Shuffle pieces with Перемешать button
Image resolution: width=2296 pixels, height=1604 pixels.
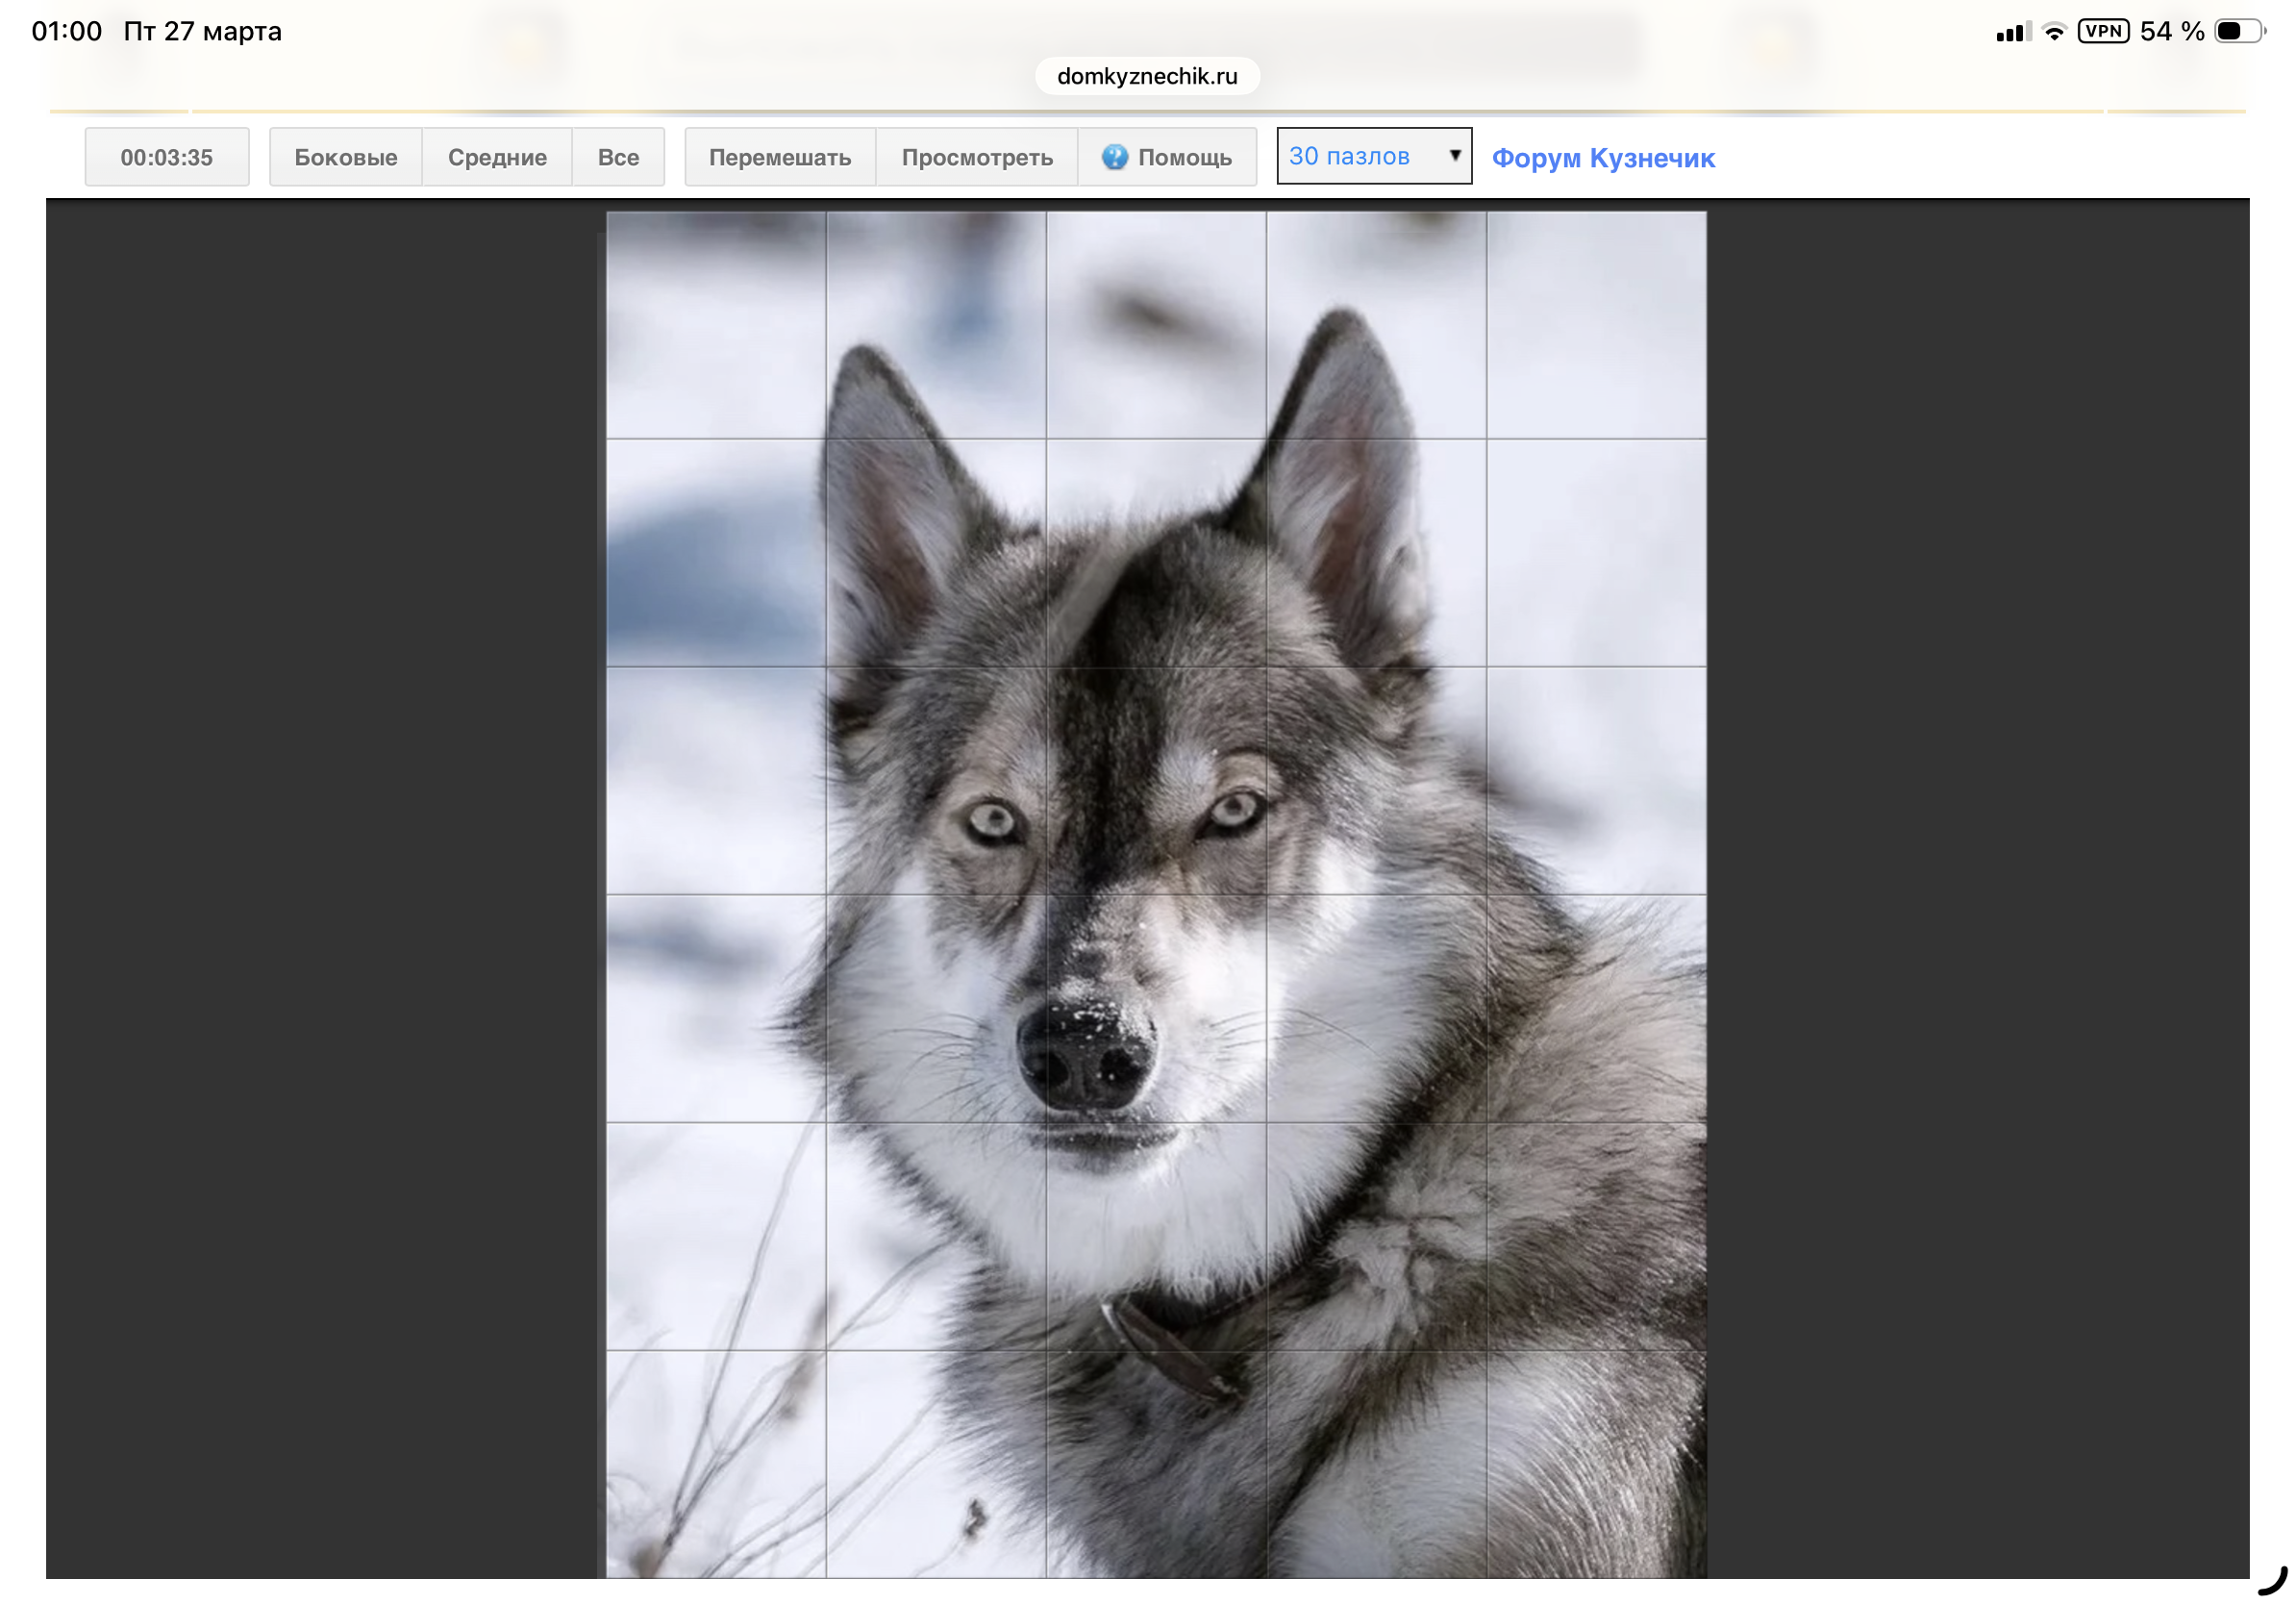pos(780,157)
